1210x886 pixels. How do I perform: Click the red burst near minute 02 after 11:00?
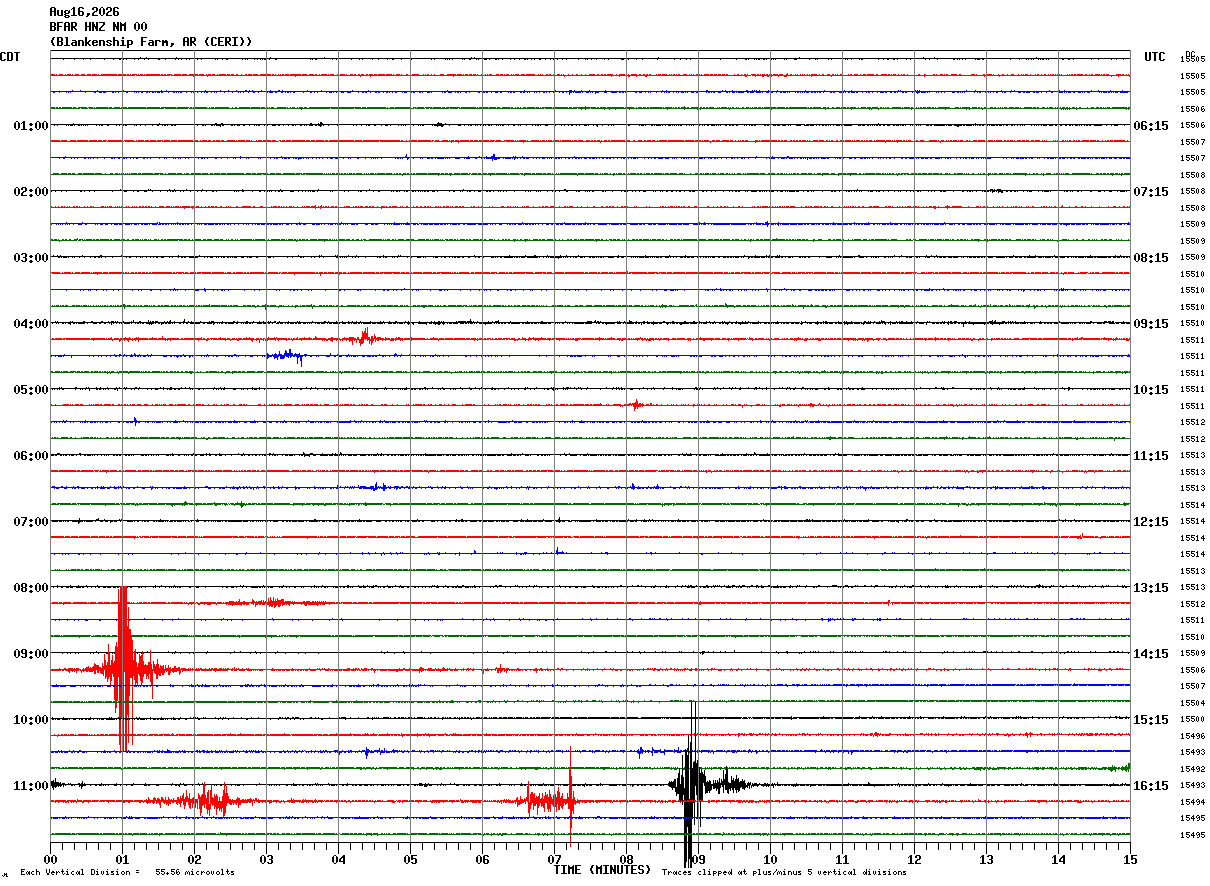click(208, 800)
